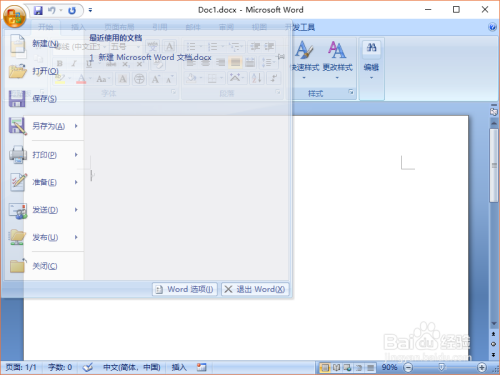The image size is (500, 375).
Task: Click 退出 Word(X) button
Action: pyautogui.click(x=255, y=289)
